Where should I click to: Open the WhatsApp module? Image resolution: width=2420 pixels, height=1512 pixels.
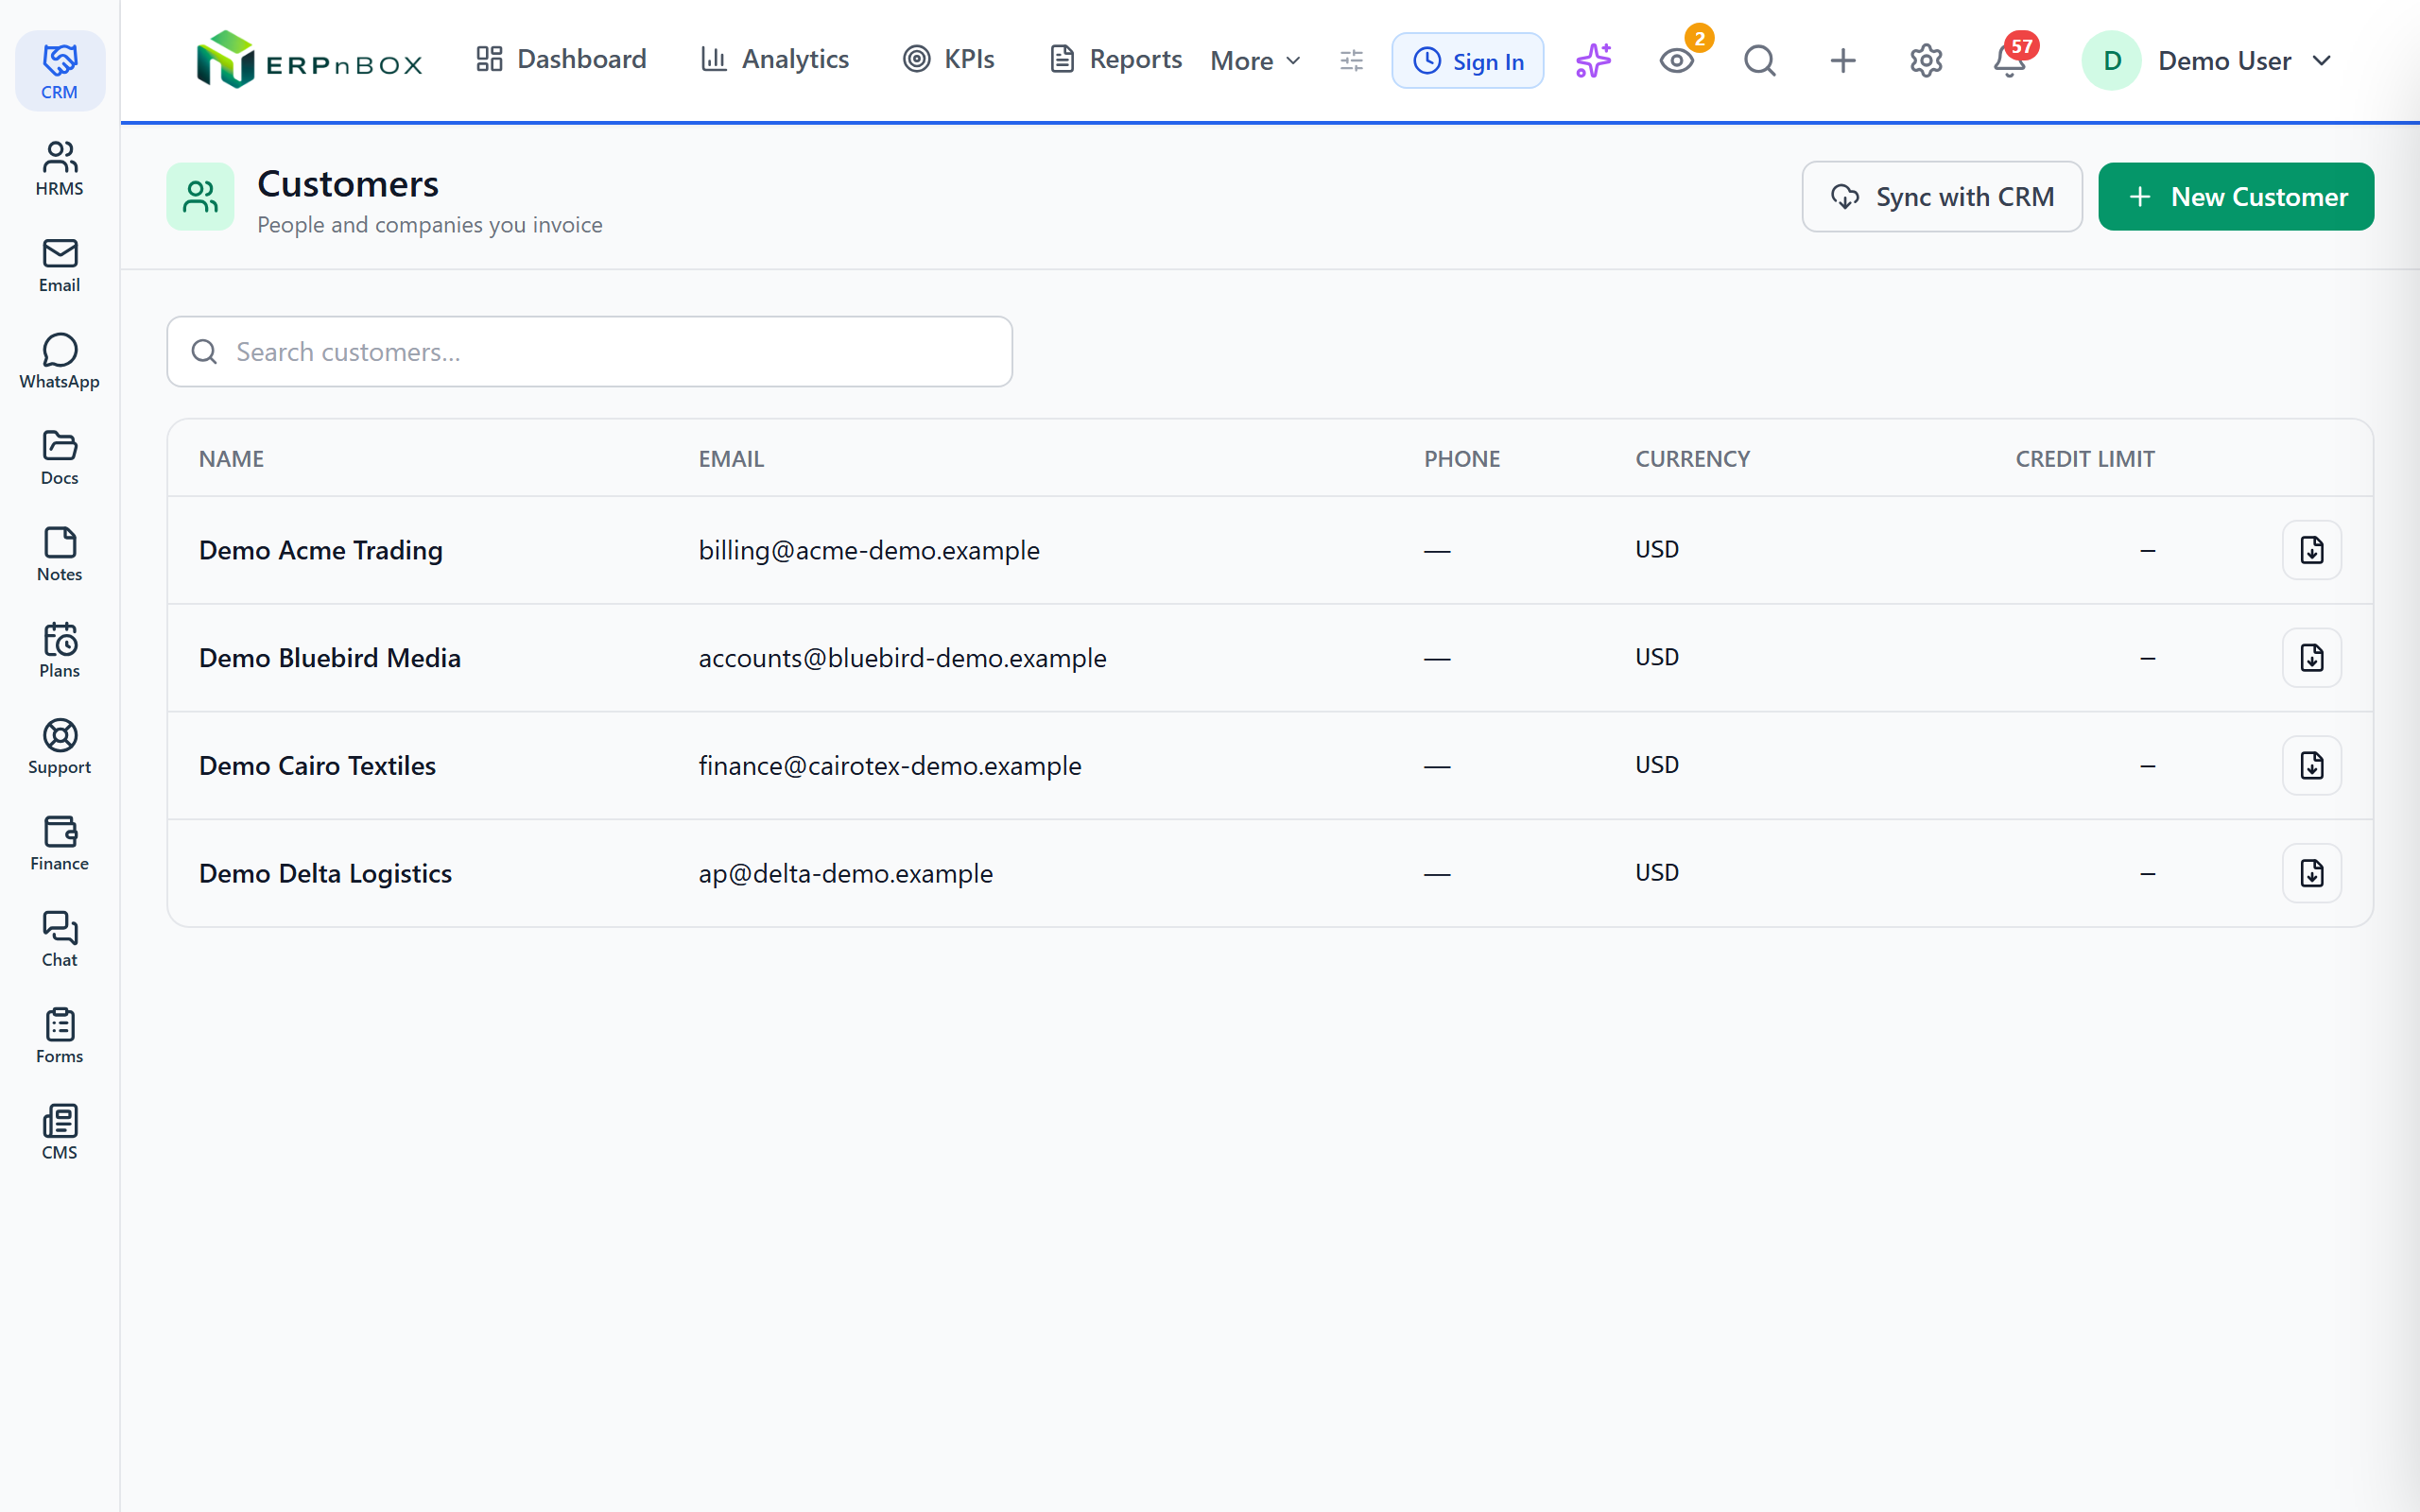(x=59, y=361)
